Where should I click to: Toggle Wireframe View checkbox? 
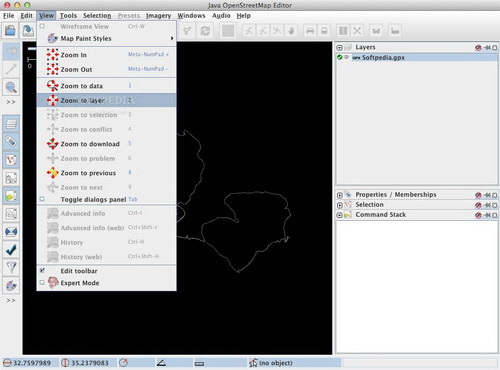(x=42, y=26)
